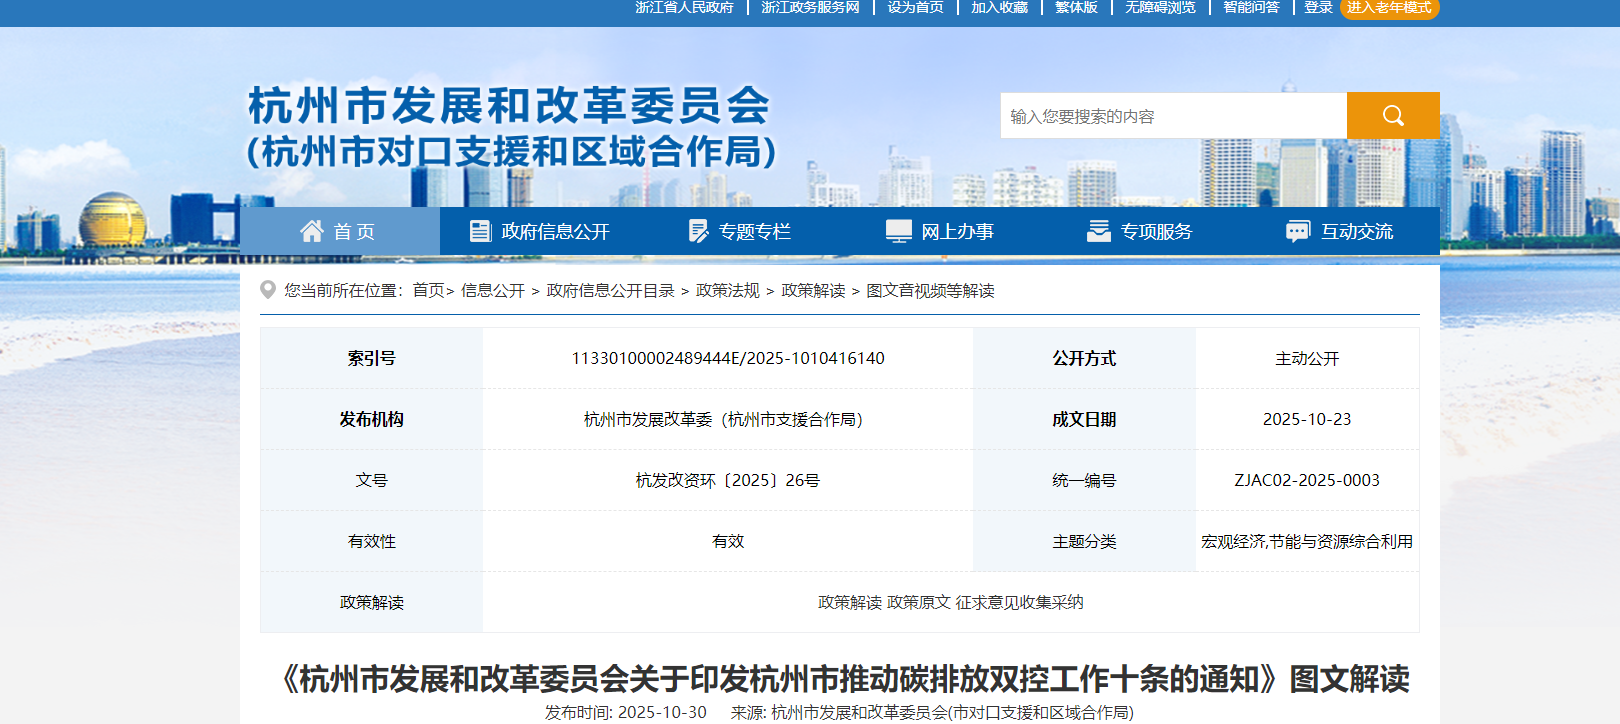Click the 智能问答 link in top bar
Image resolution: width=1620 pixels, height=724 pixels.
coord(1251,8)
